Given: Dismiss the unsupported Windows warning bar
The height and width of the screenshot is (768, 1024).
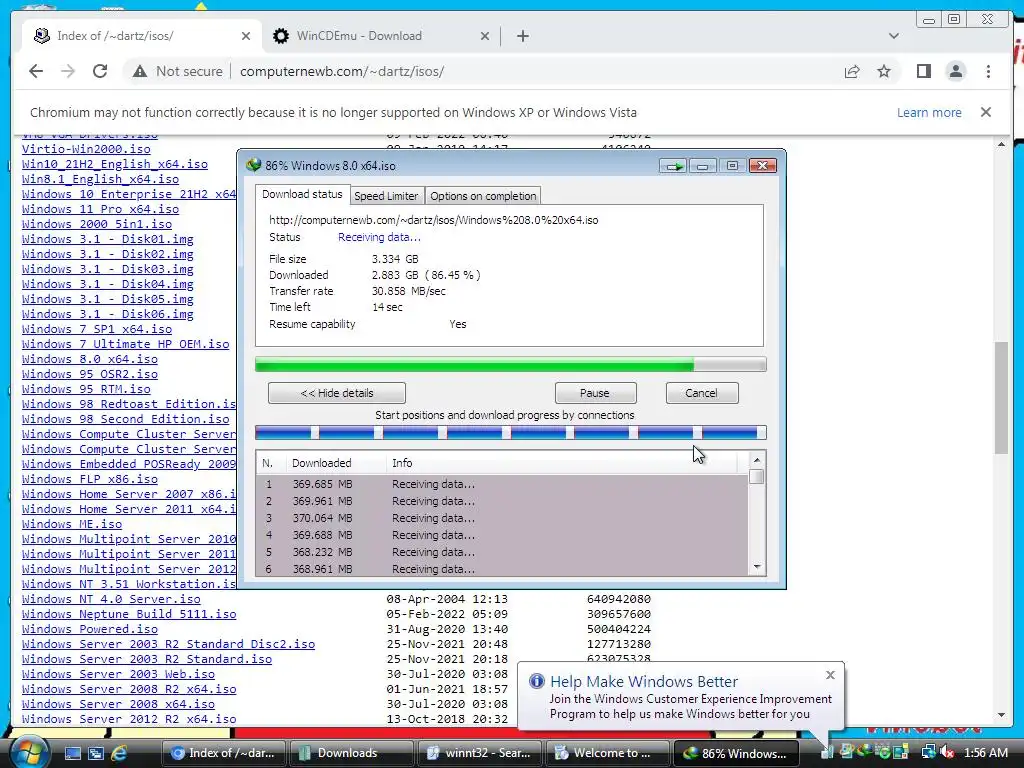Looking at the screenshot, I should [986, 112].
